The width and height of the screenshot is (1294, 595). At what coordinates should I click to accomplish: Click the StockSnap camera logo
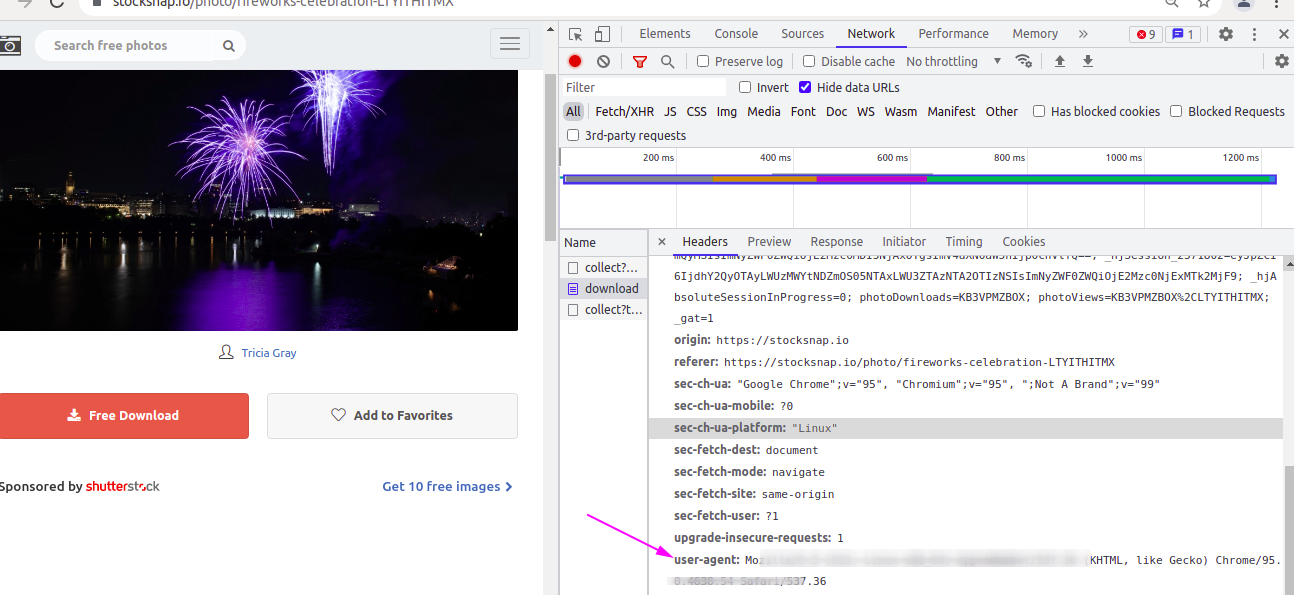pos(9,45)
